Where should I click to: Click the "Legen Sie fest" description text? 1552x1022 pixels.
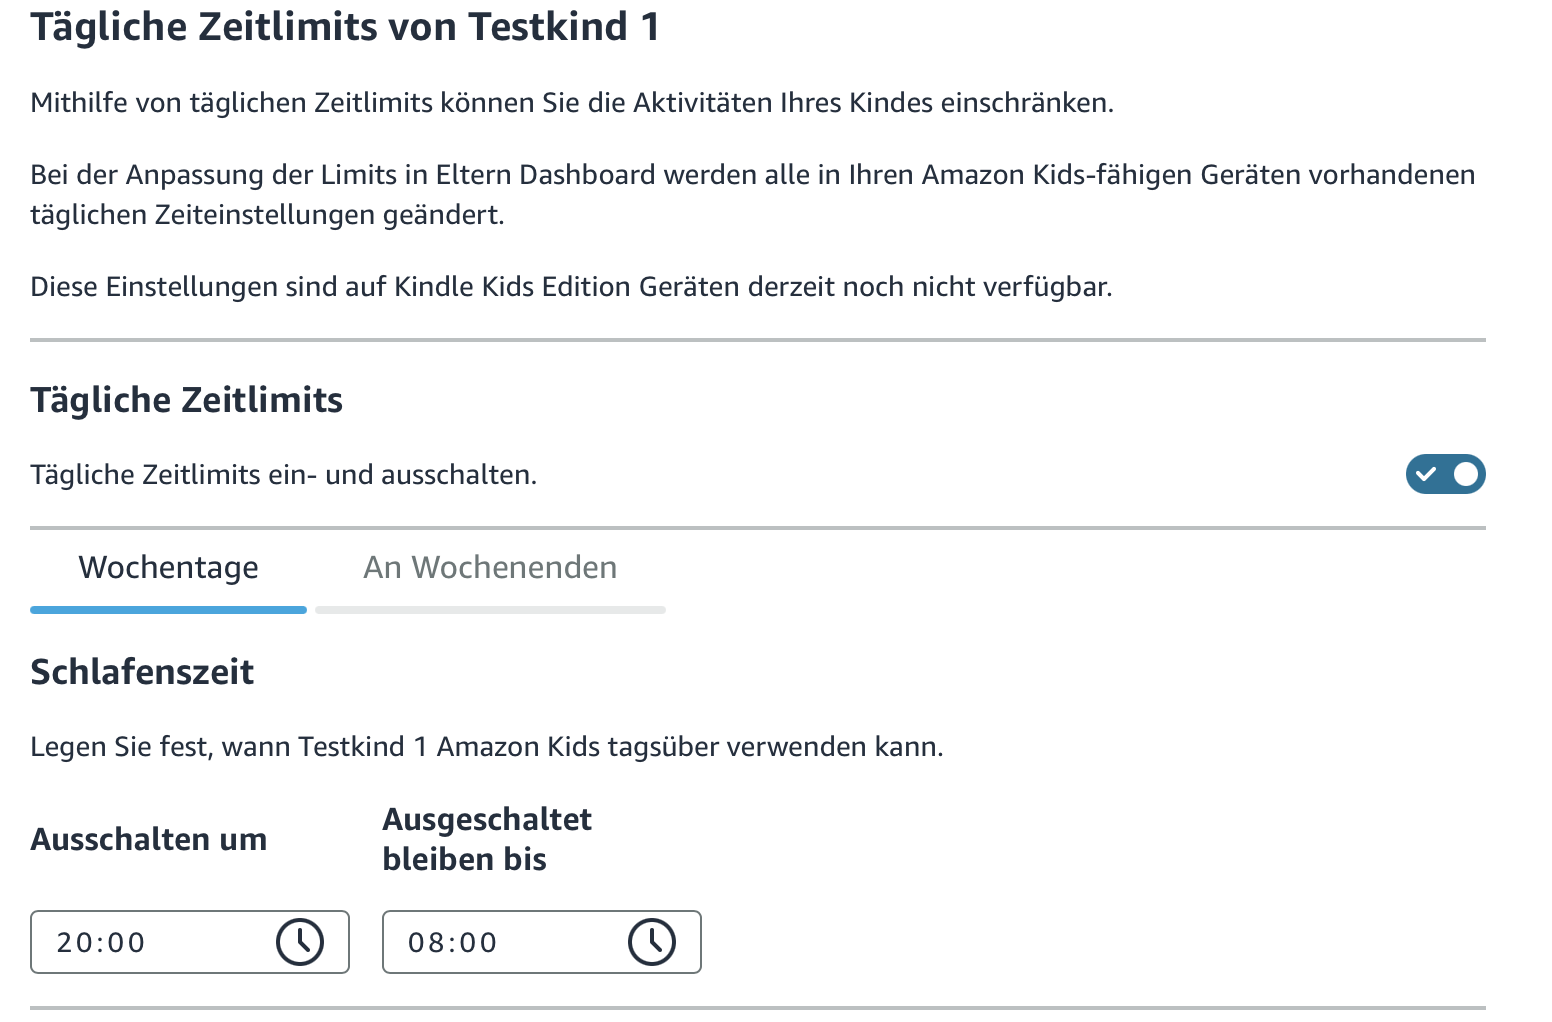coord(486,747)
